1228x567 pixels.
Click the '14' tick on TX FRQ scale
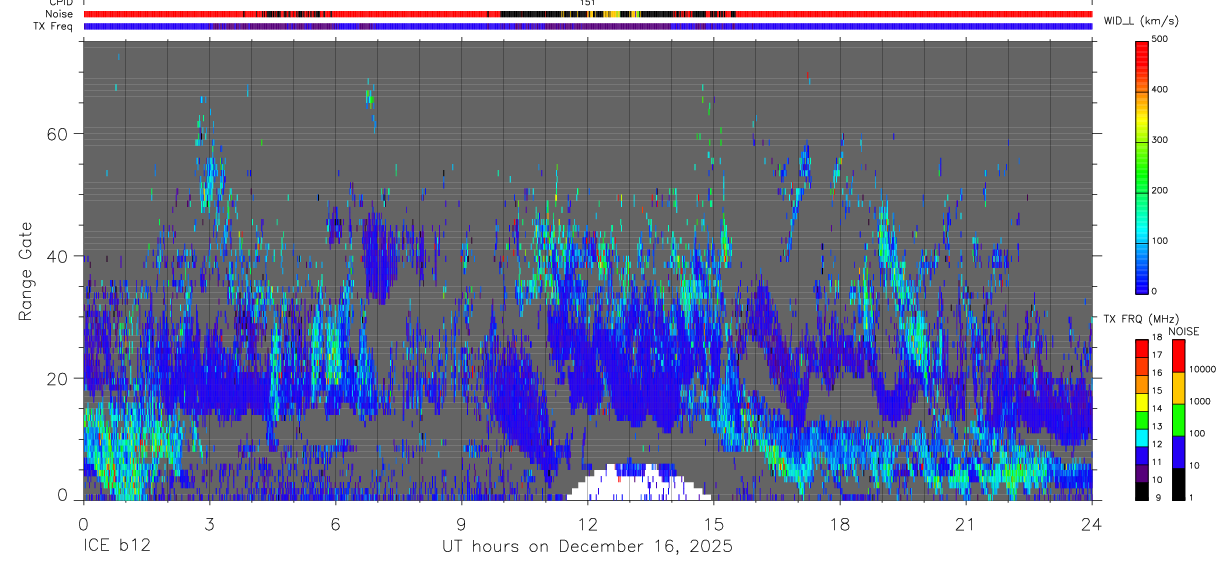(1157, 410)
